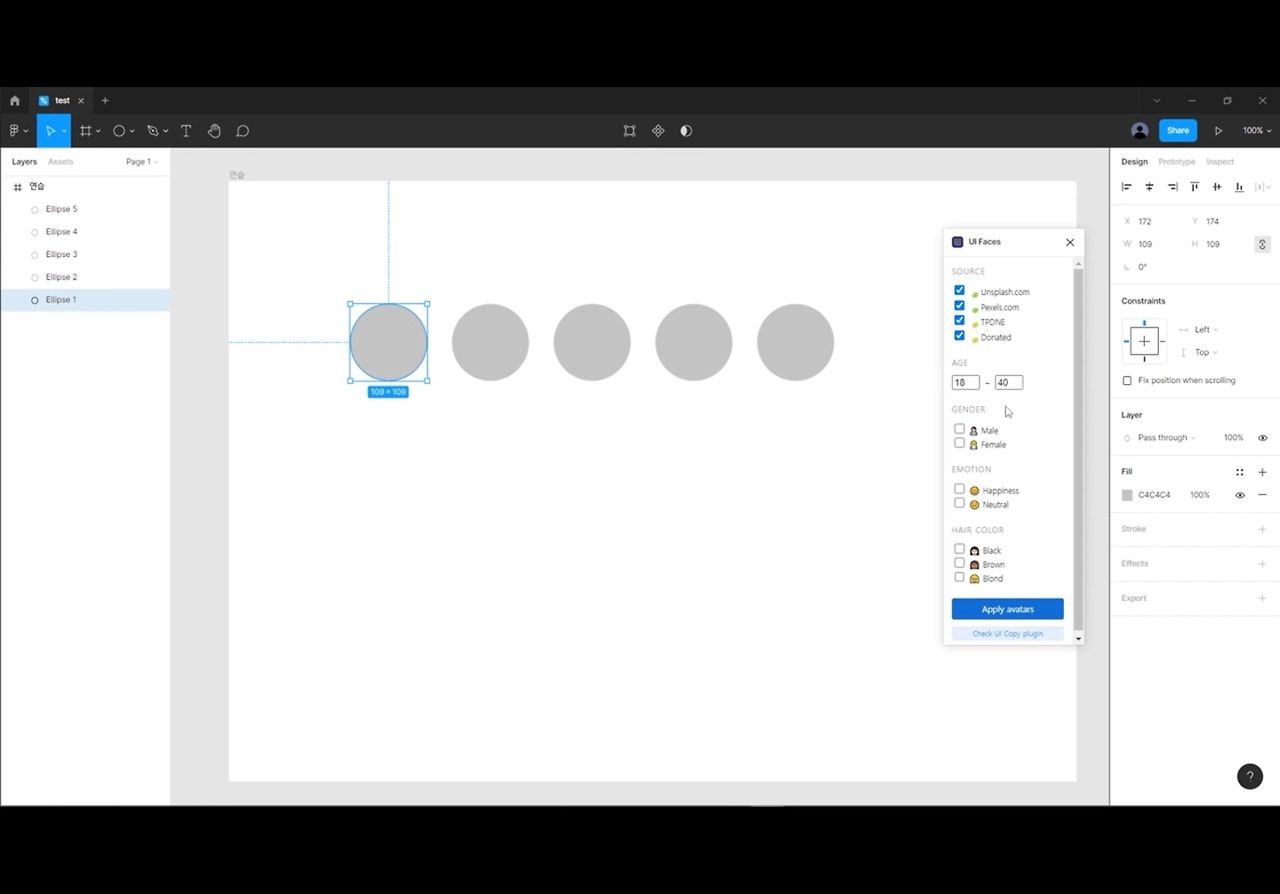Click the Use as mask icon
The height and width of the screenshot is (894, 1280).
(686, 131)
